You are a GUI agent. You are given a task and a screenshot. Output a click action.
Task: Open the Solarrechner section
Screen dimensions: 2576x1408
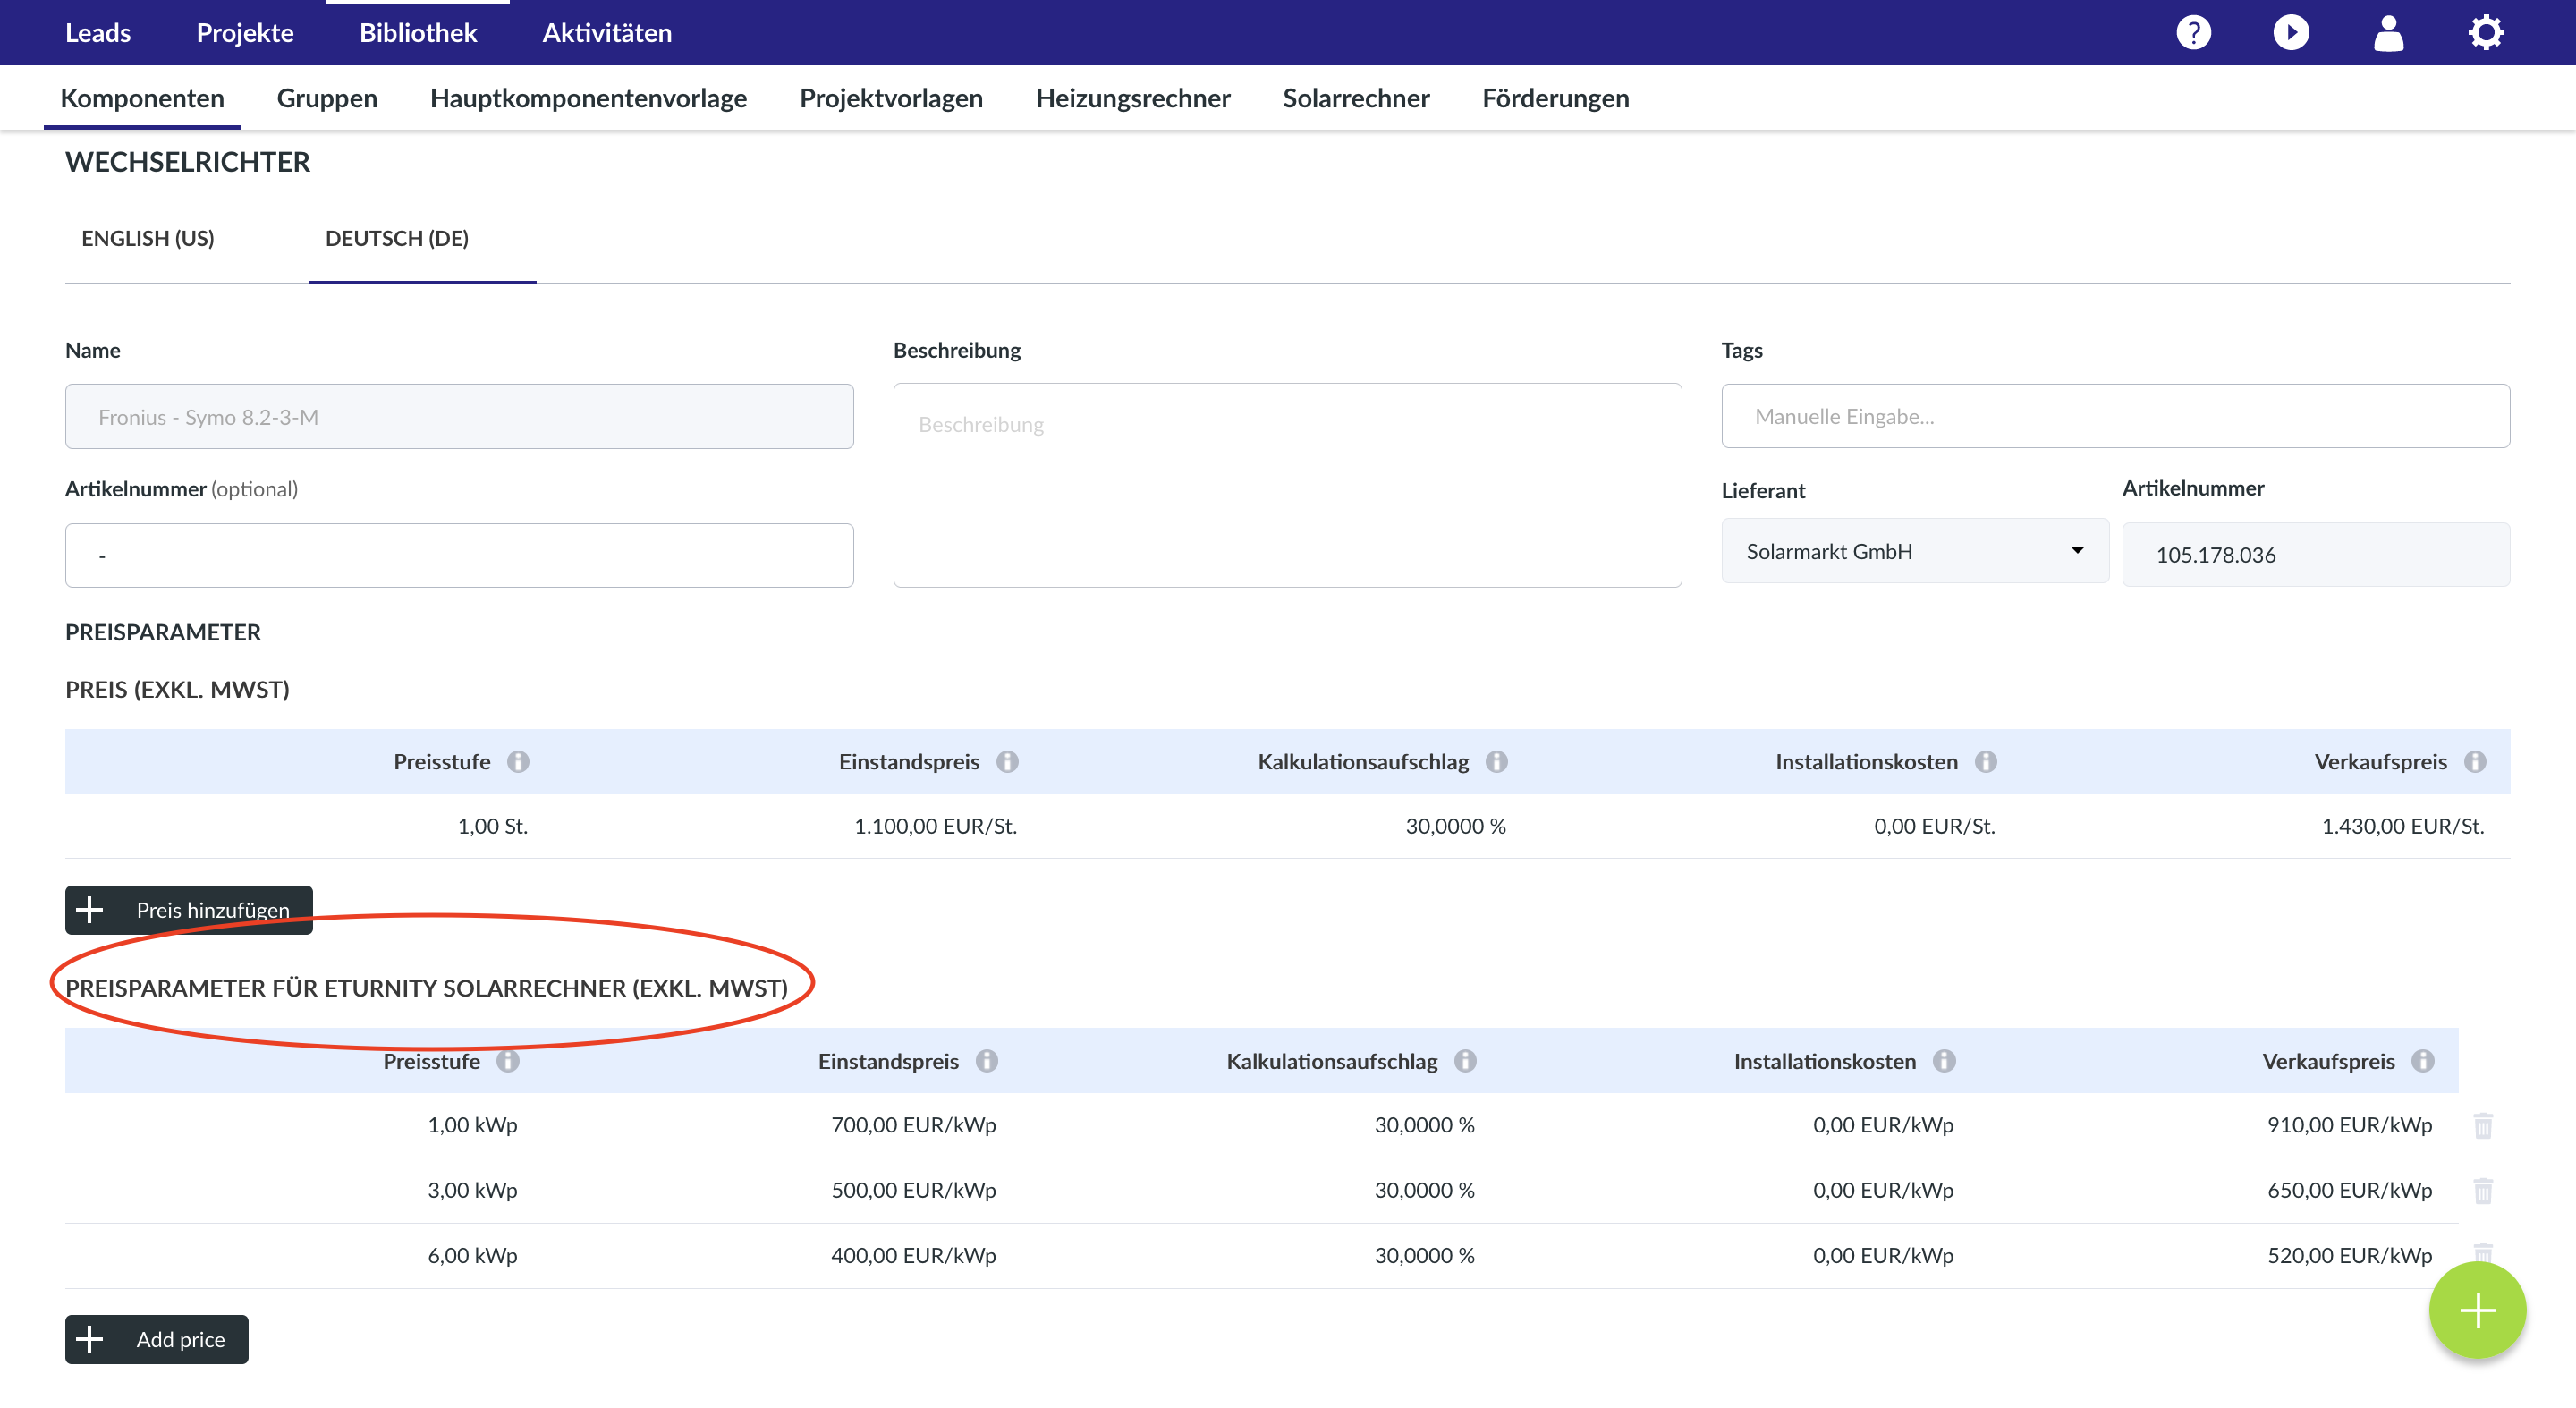(x=1355, y=98)
